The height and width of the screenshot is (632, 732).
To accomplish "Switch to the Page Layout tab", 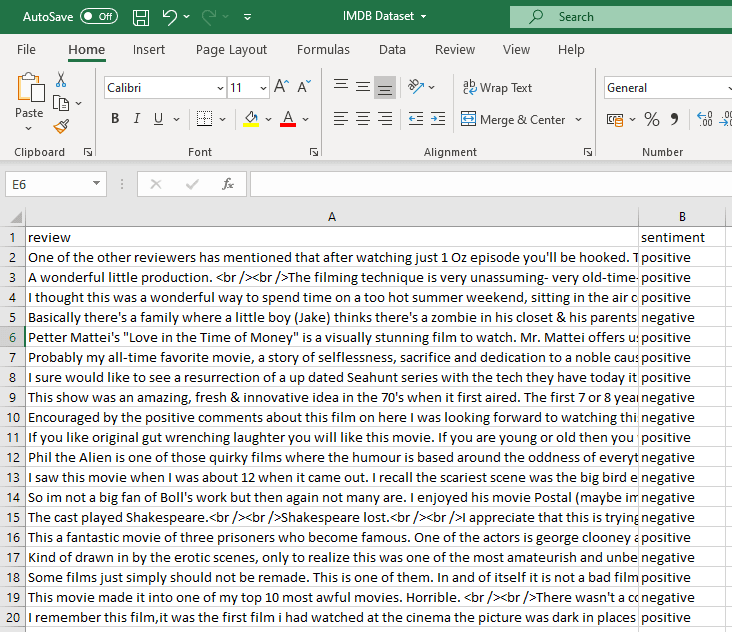I will (x=231, y=49).
